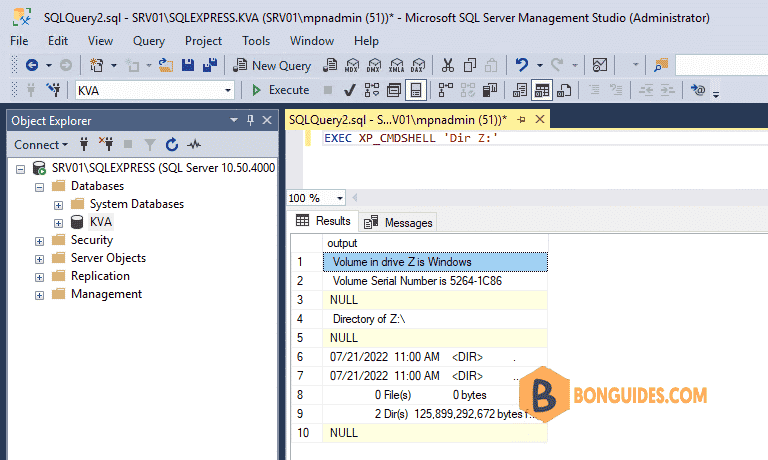Toggle Object Explorer auto-hide pin

point(250,120)
